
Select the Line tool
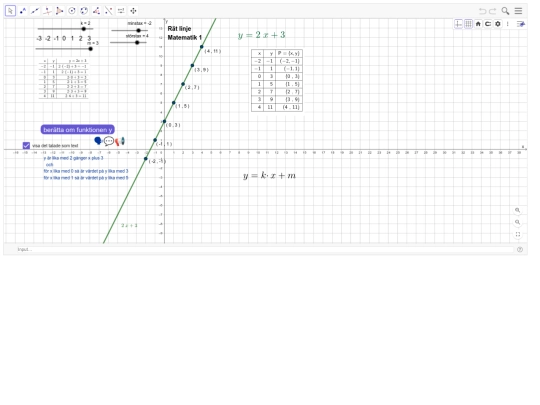(35, 11)
